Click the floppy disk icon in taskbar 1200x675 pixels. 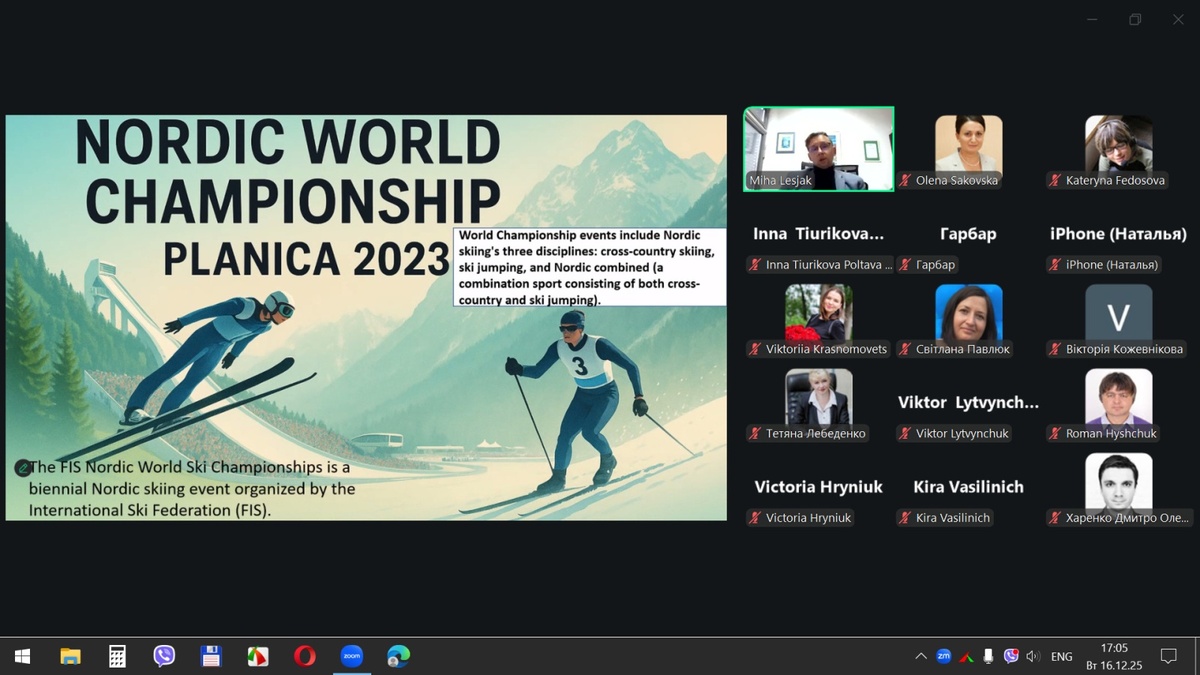pyautogui.click(x=211, y=656)
